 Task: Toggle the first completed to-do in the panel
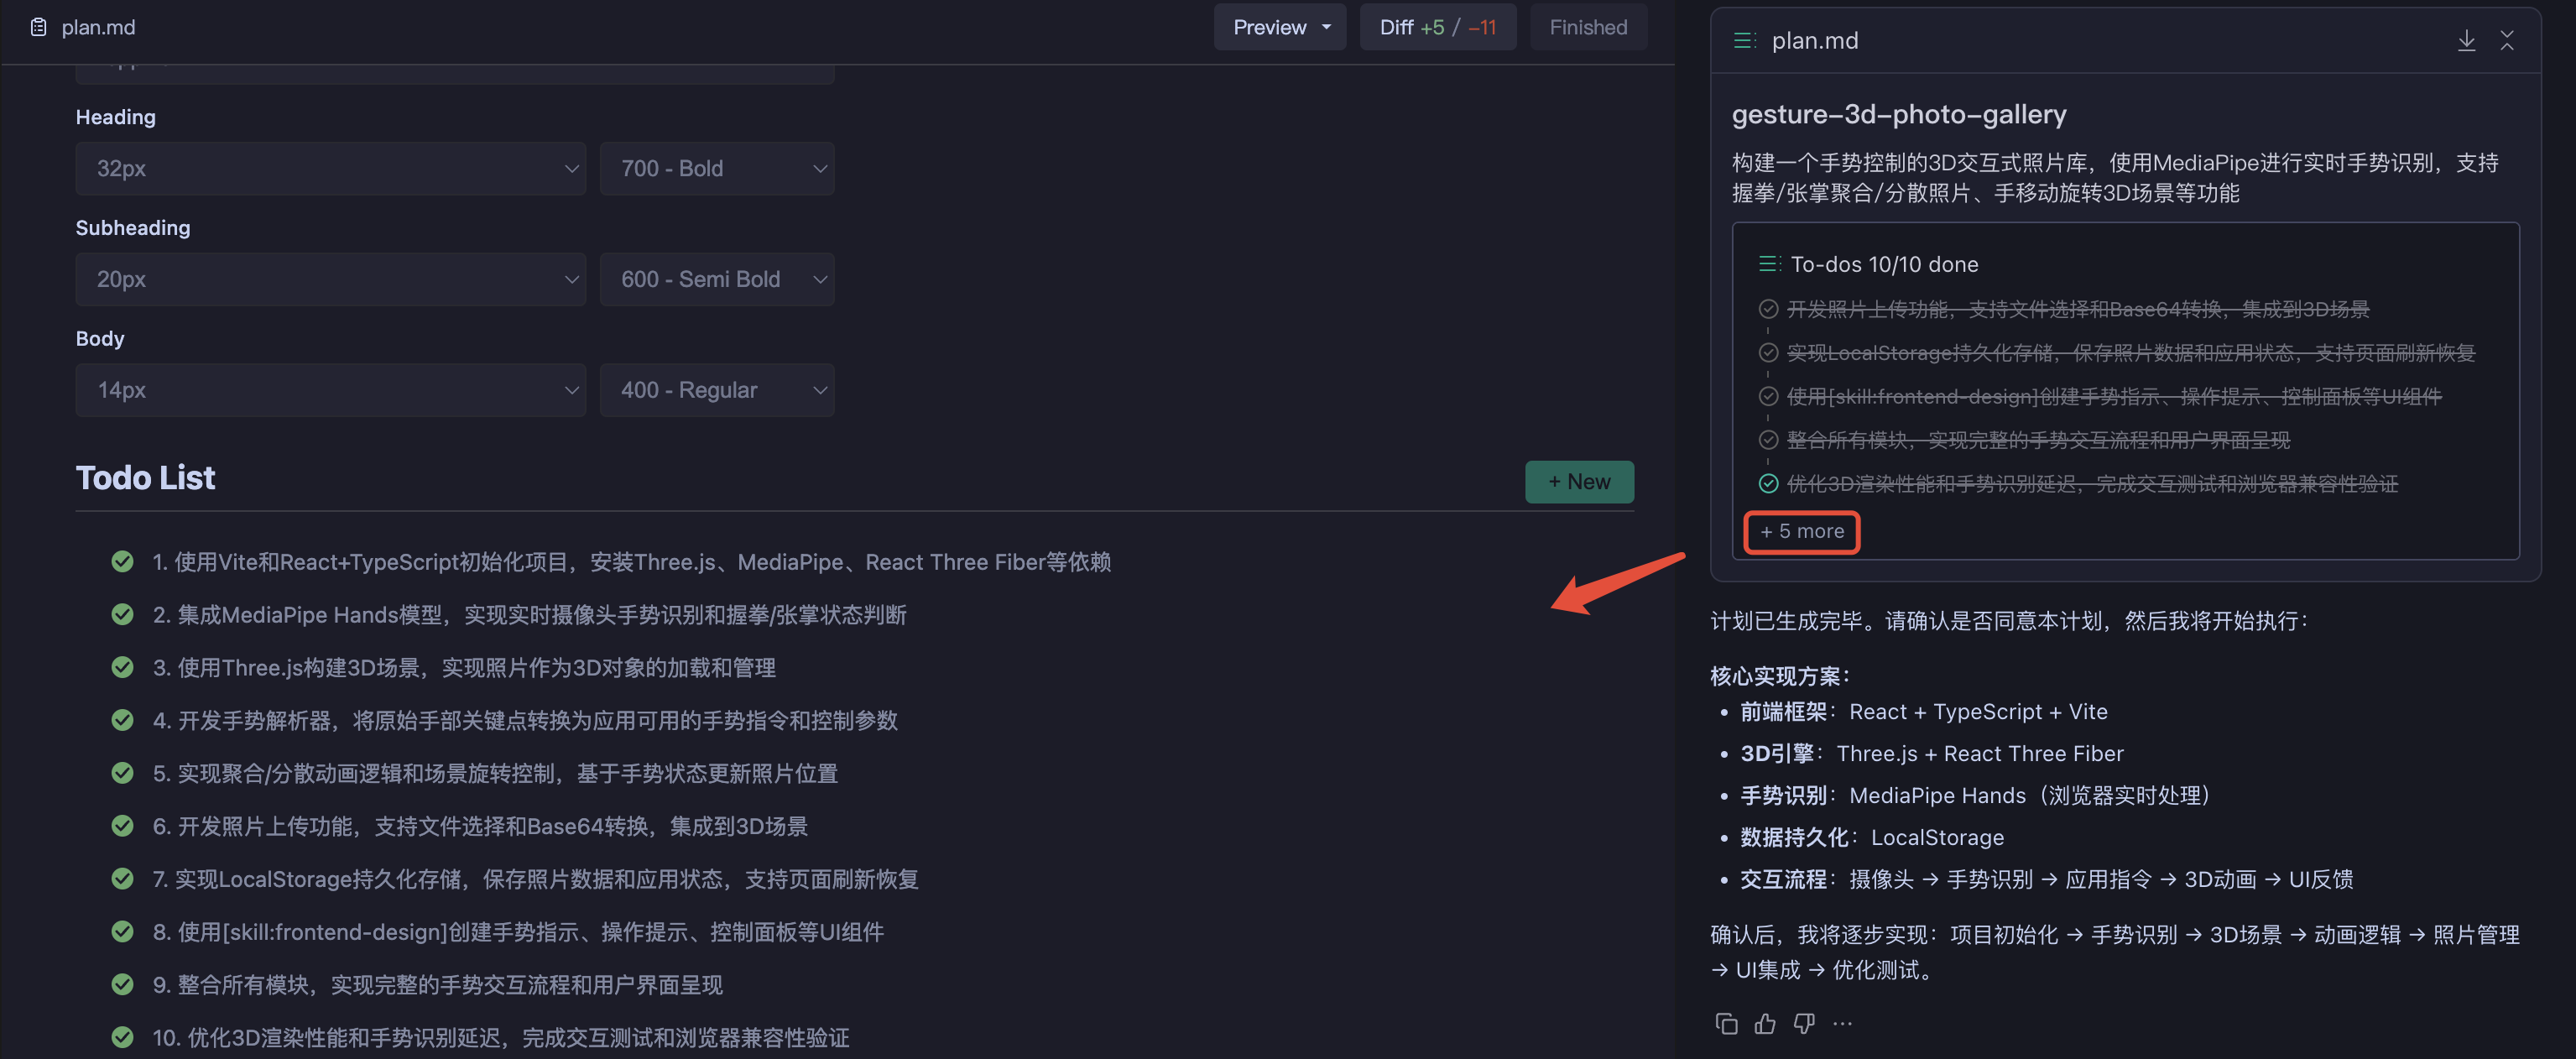point(1768,309)
